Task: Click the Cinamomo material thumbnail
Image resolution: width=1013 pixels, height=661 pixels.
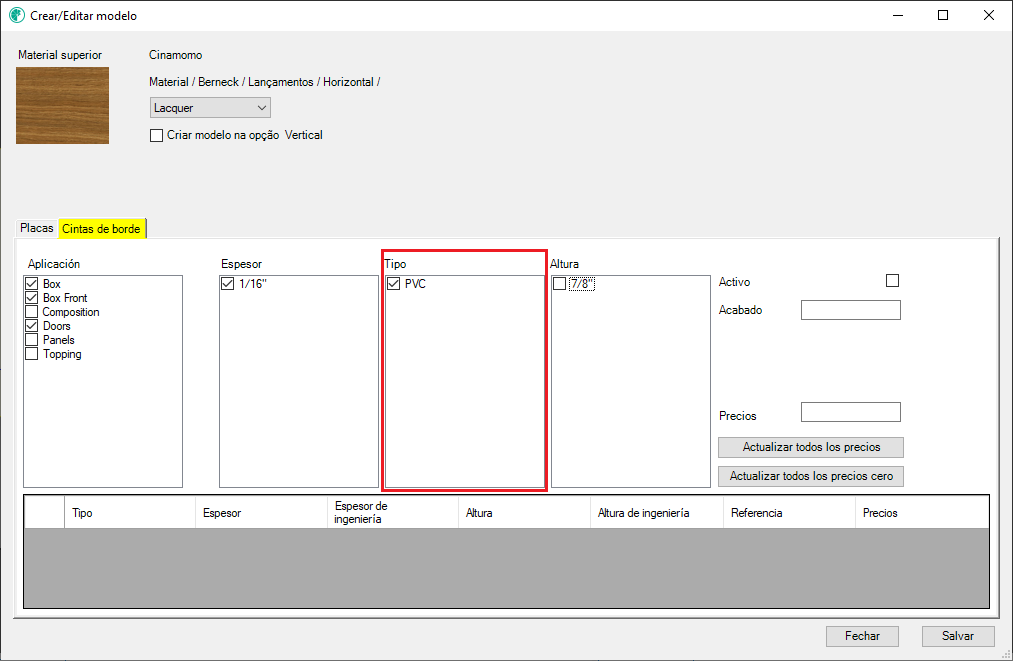Action: point(63,105)
